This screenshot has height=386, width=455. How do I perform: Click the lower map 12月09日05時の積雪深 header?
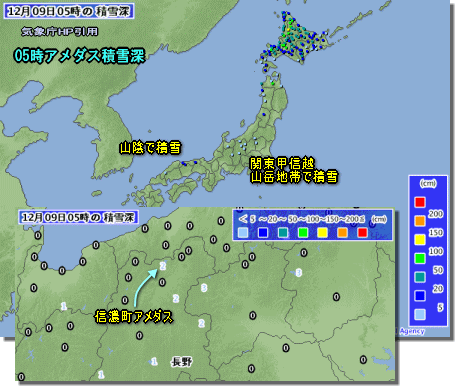pyautogui.click(x=78, y=217)
